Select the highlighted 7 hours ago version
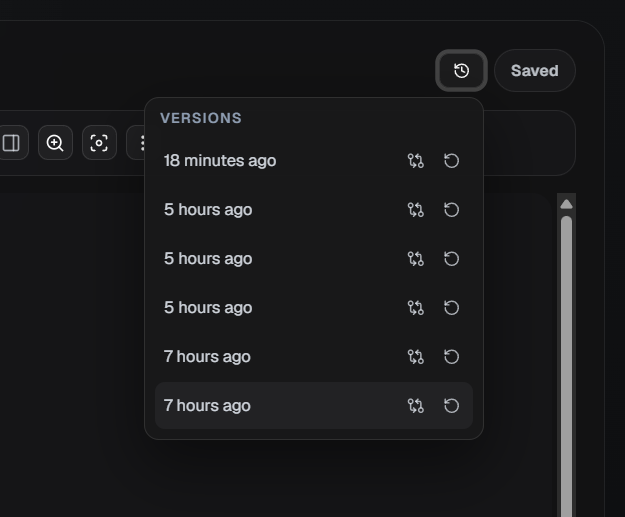Screen dimensions: 625x517 click(x=314, y=406)
